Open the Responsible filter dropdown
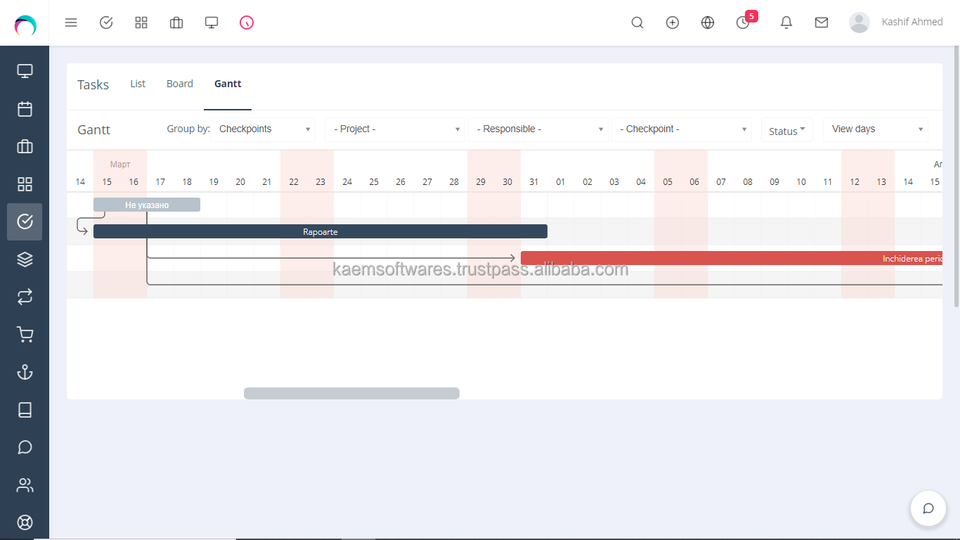This screenshot has width=960, height=540. (538, 129)
